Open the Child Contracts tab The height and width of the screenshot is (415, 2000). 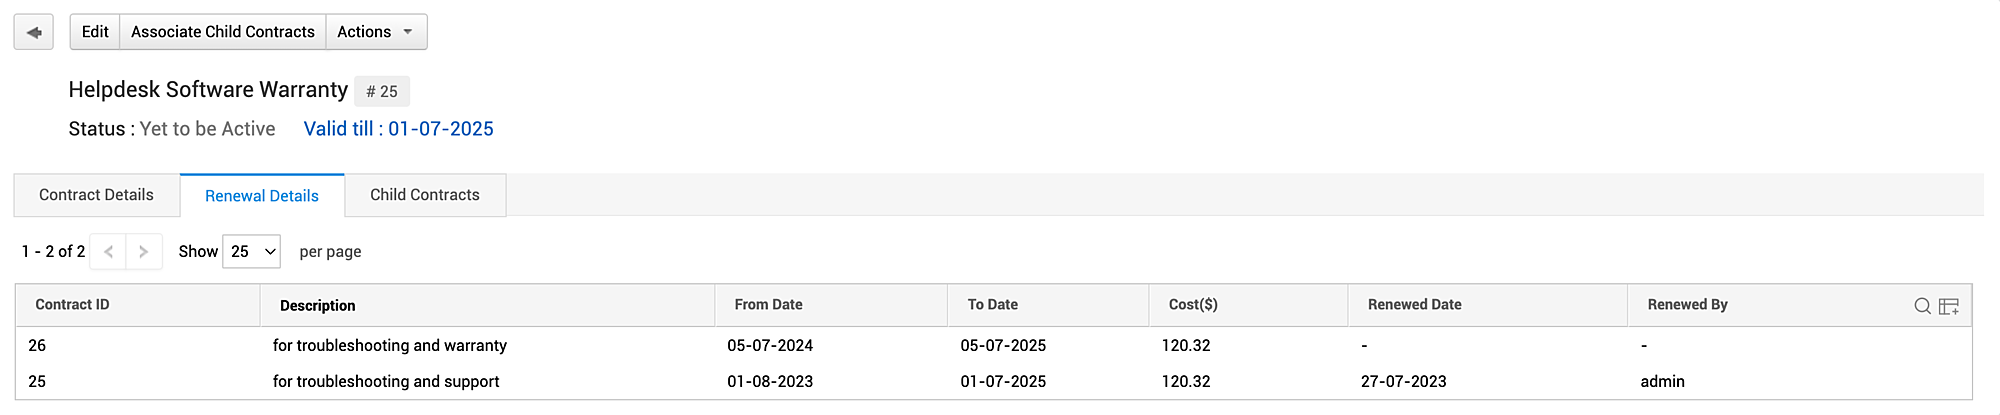[x=425, y=195]
